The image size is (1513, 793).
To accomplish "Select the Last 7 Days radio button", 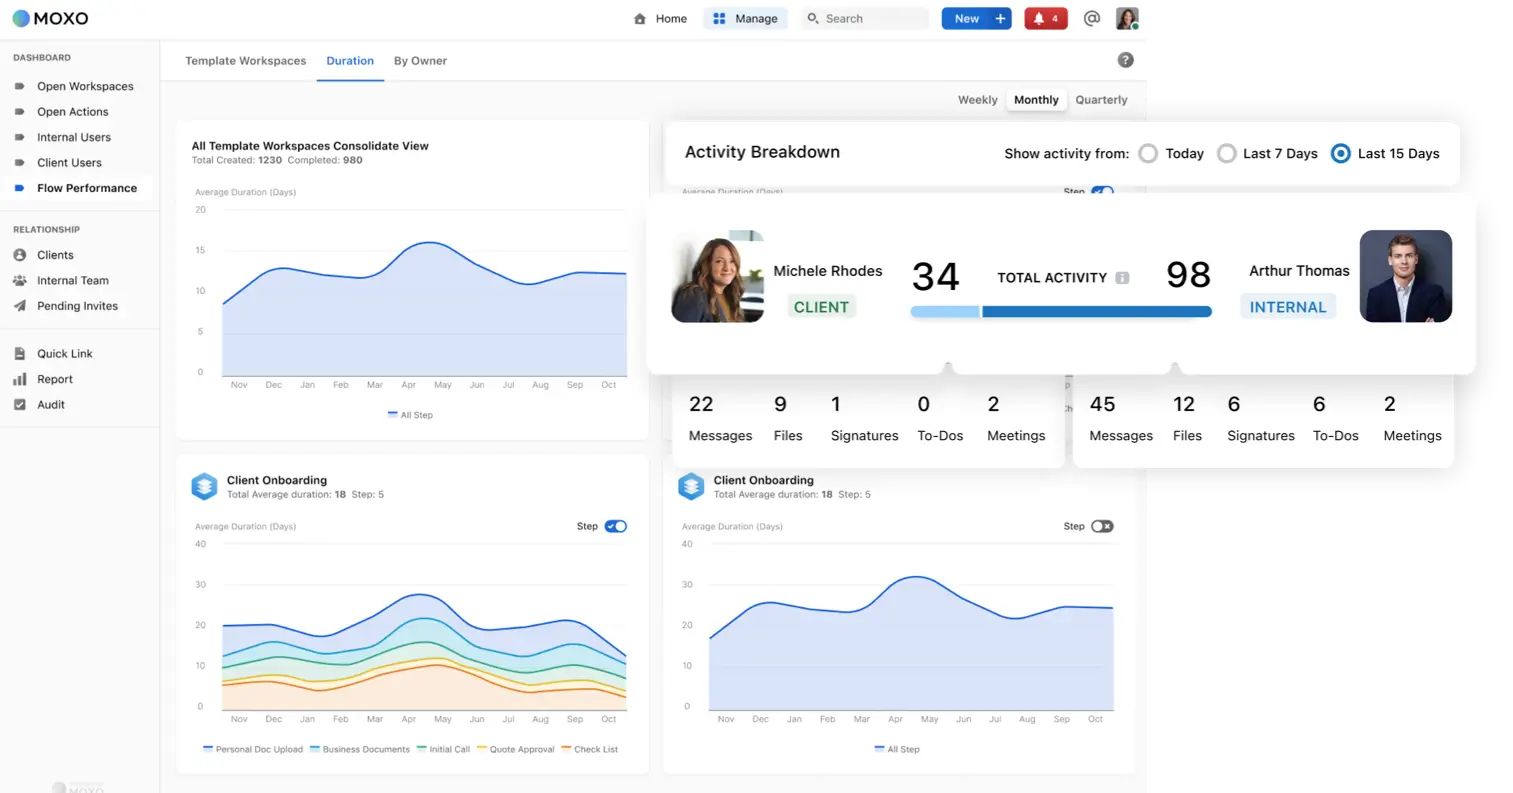I will point(1227,153).
